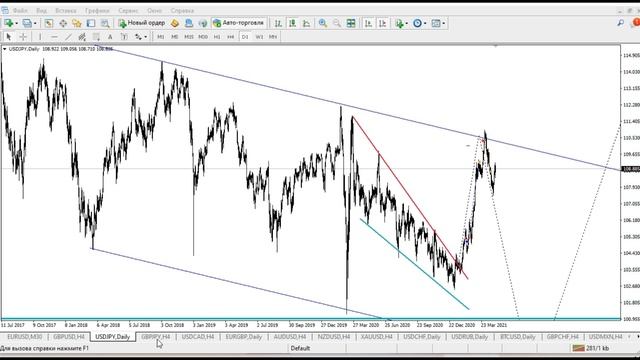This screenshot has height=360, width=640.
Task: Switch chart to bar chart
Action: point(278,23)
